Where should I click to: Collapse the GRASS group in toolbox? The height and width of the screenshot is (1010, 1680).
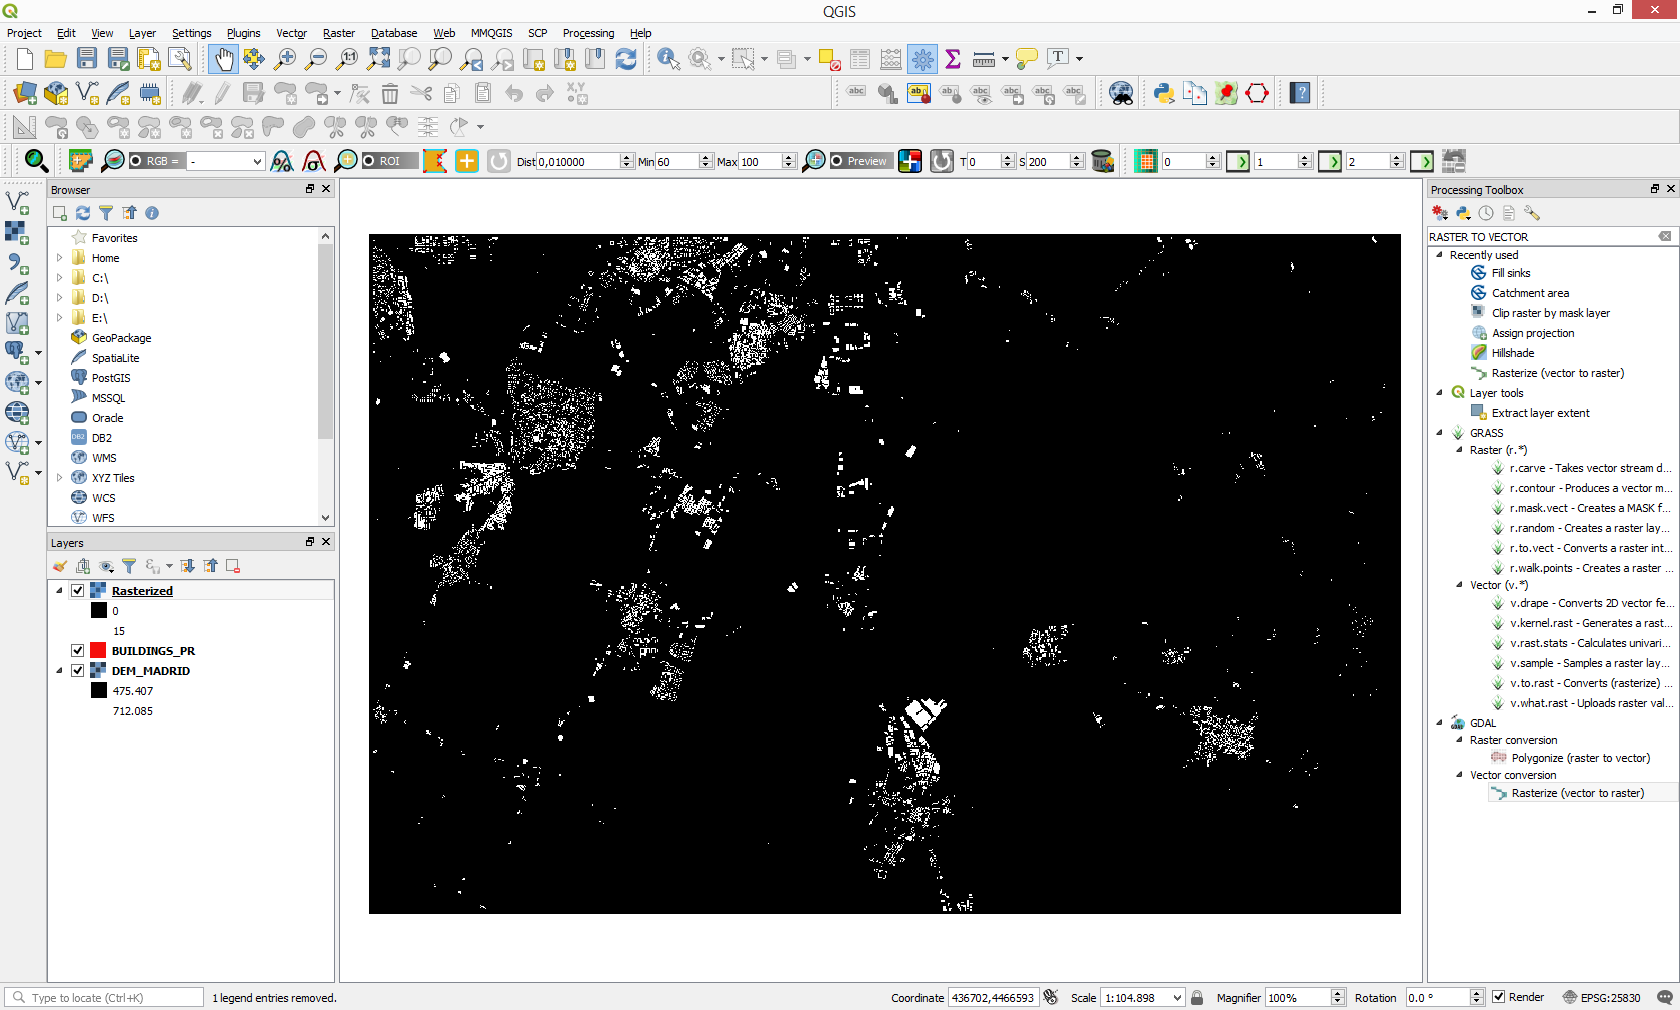tap(1440, 433)
